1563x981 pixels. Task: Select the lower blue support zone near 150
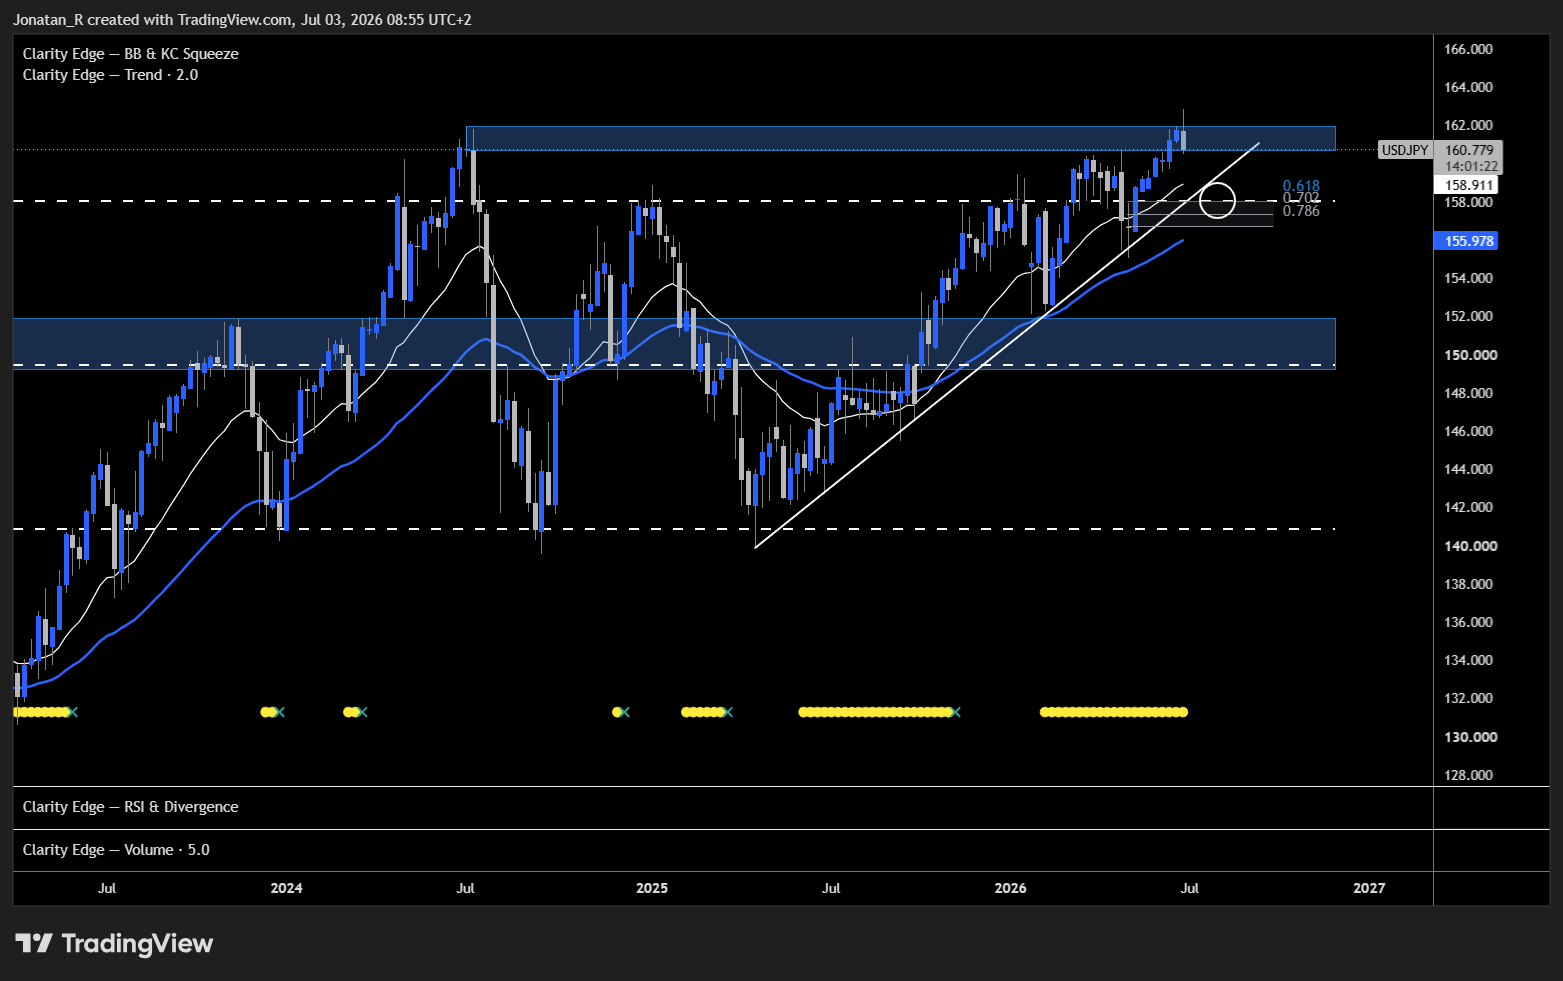(673, 343)
